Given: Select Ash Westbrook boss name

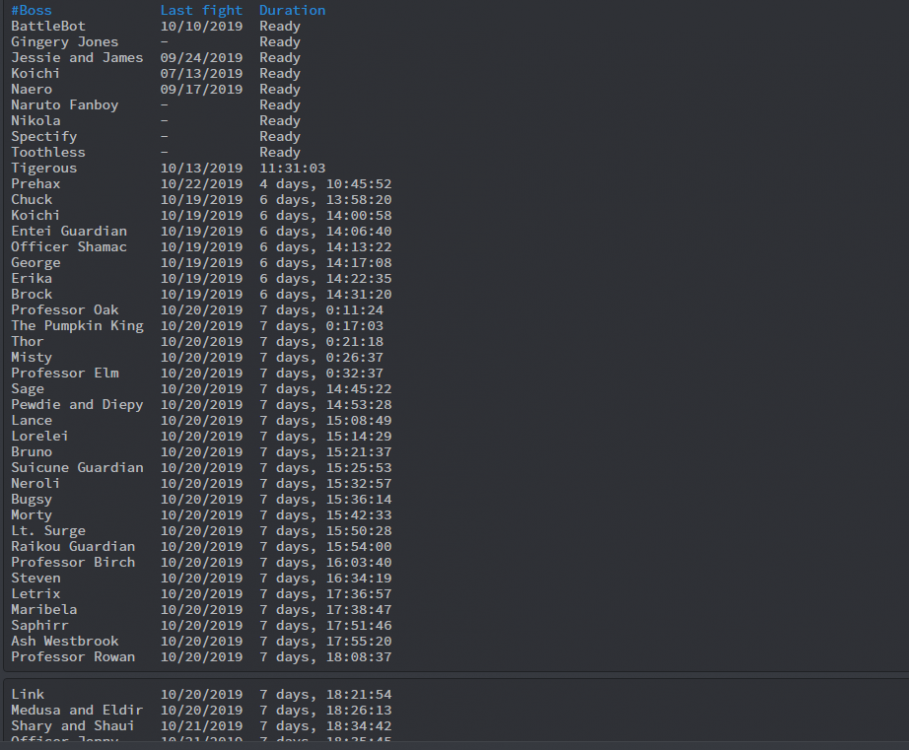Looking at the screenshot, I should [x=65, y=641].
